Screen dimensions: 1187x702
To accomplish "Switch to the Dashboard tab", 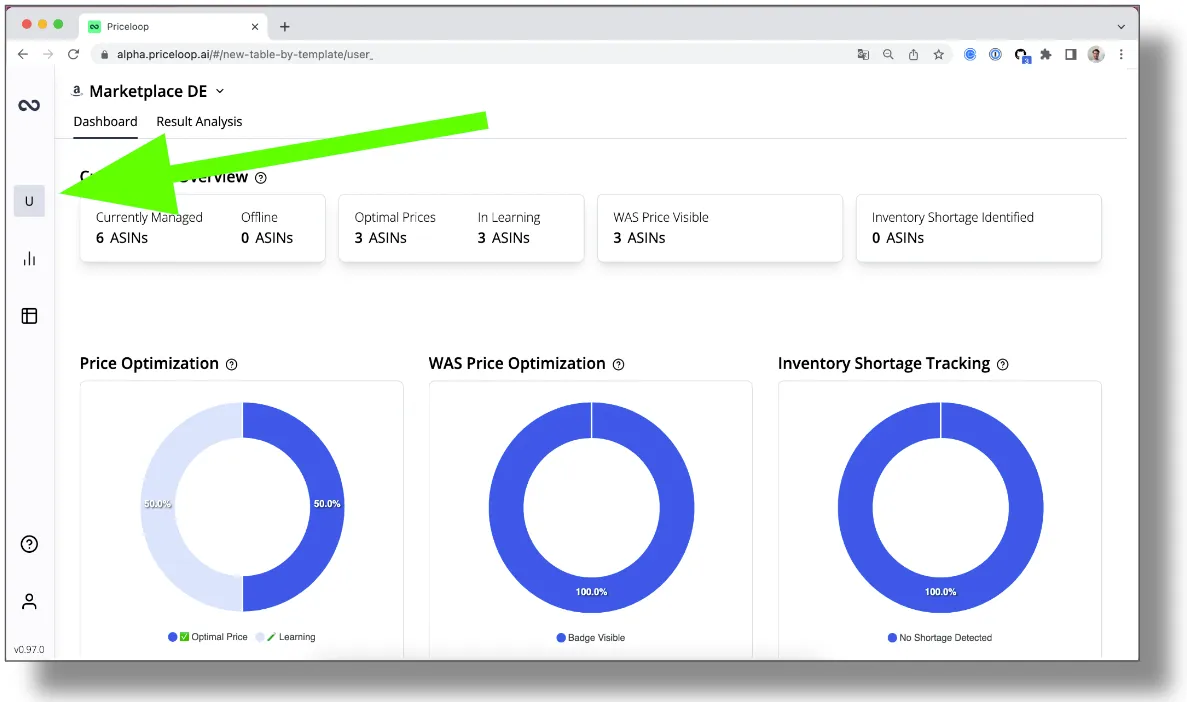I will pyautogui.click(x=105, y=122).
